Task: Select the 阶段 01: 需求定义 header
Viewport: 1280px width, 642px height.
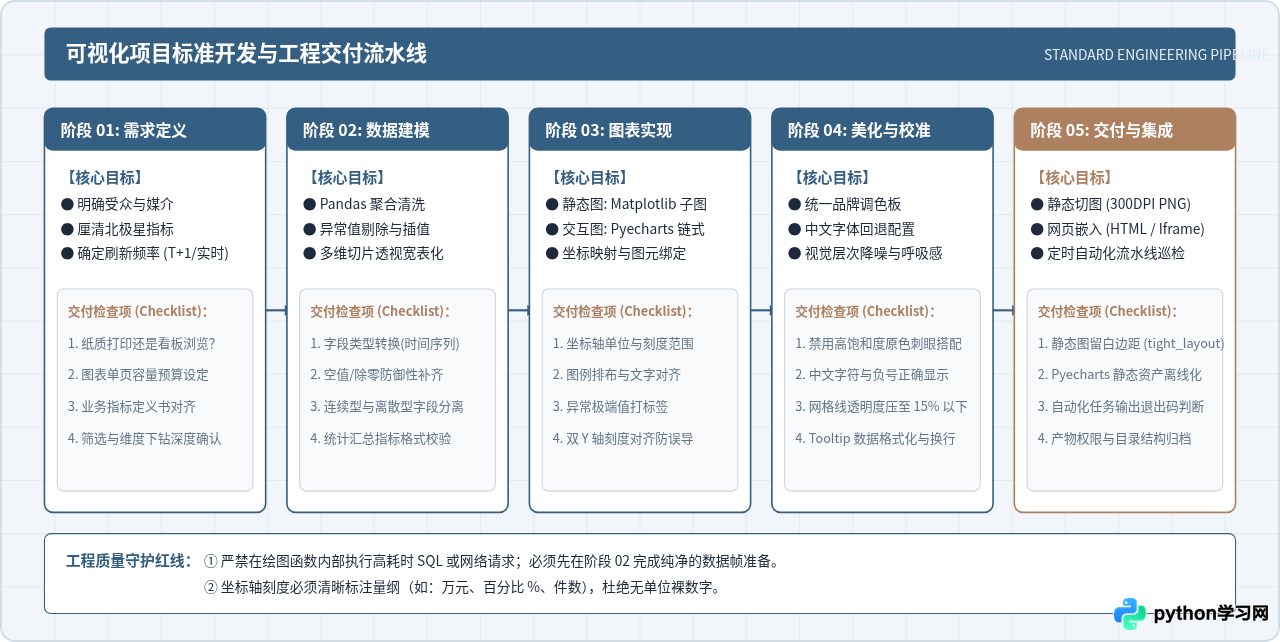Action: [x=155, y=130]
